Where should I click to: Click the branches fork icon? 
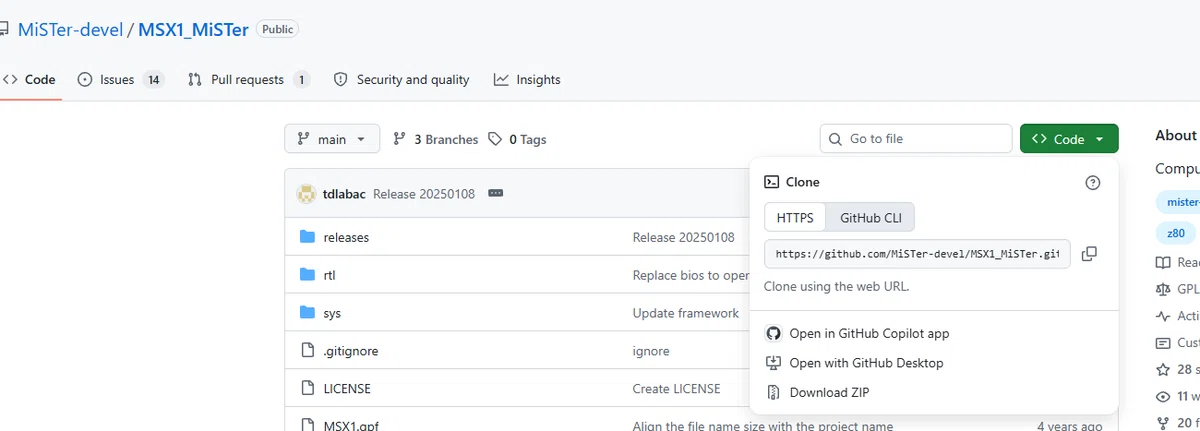400,139
